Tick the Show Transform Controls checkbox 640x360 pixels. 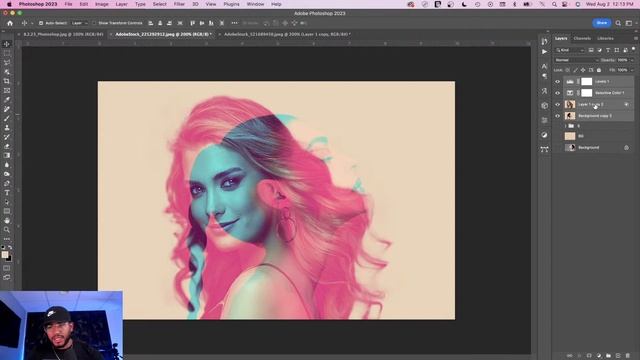pos(94,23)
